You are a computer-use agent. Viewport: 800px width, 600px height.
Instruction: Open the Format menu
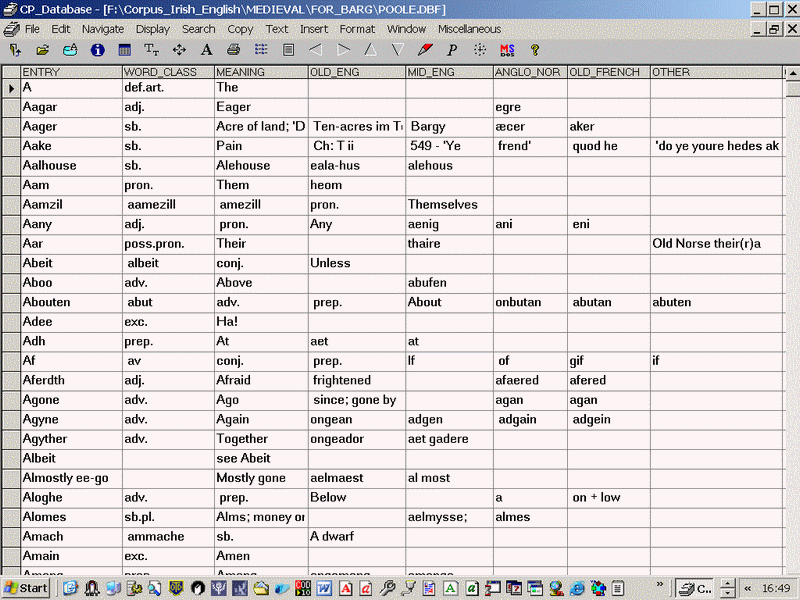click(357, 29)
